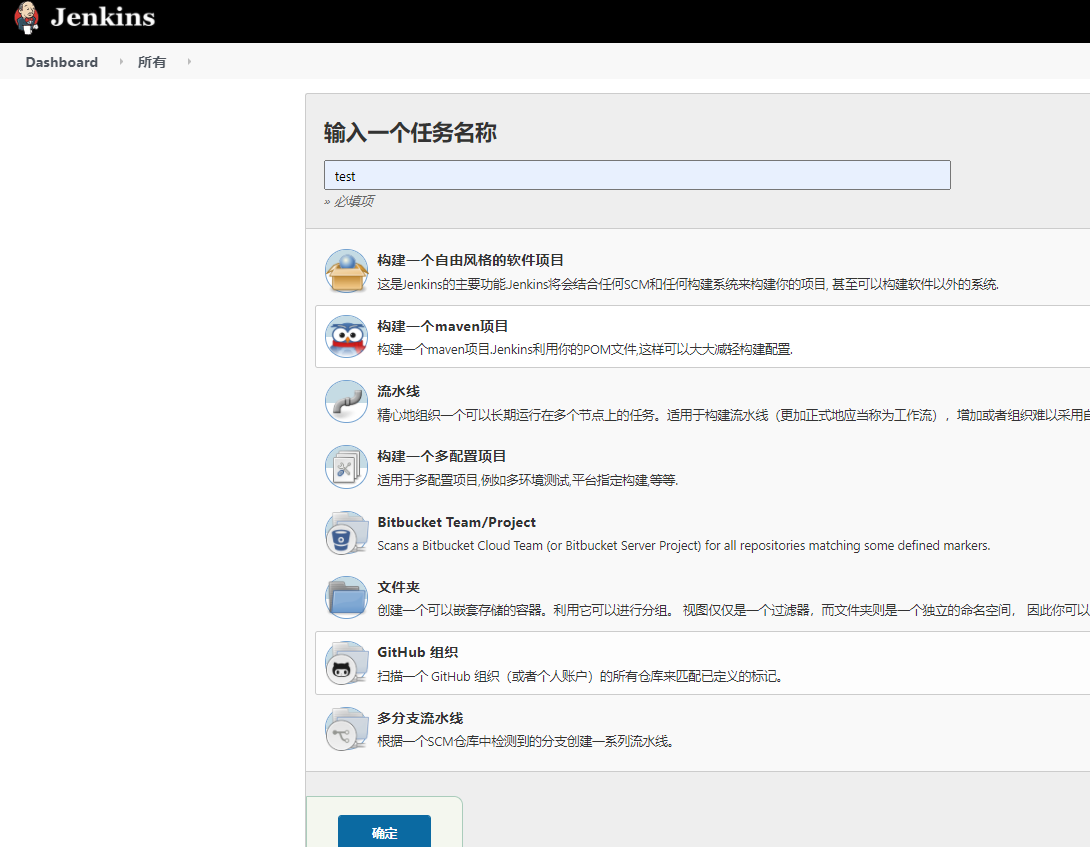Expand the arrow after 所有 breadcrumb
1090x847 pixels.
[189, 62]
